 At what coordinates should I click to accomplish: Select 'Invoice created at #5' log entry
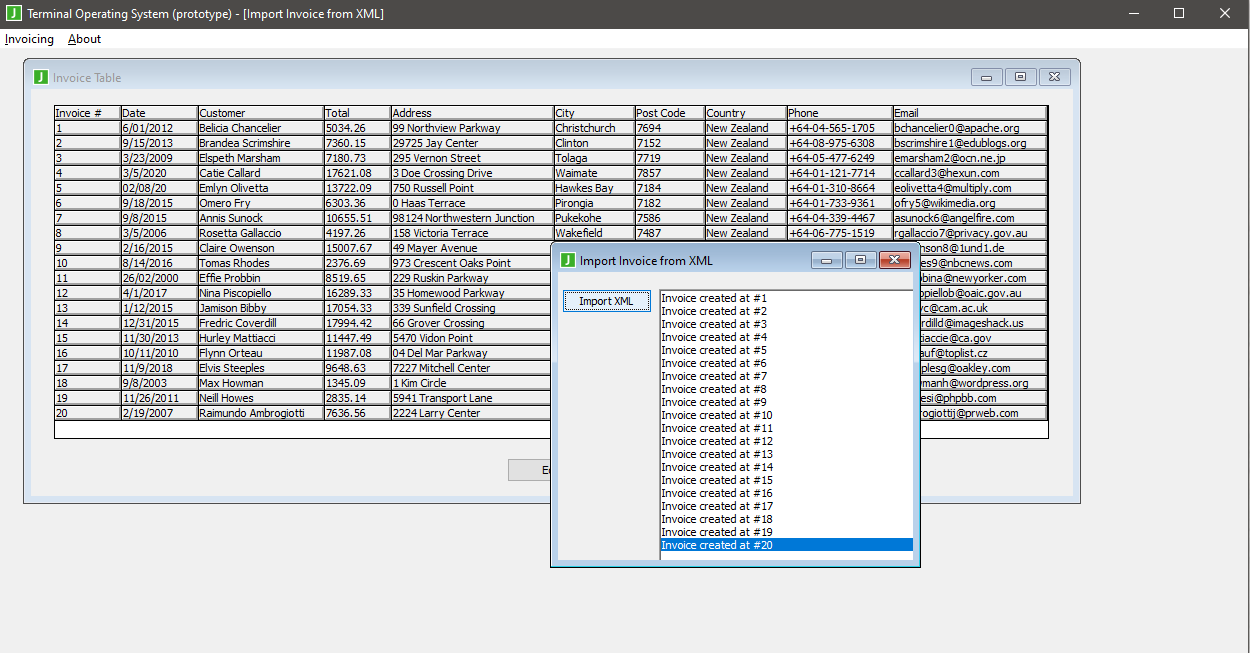click(787, 350)
